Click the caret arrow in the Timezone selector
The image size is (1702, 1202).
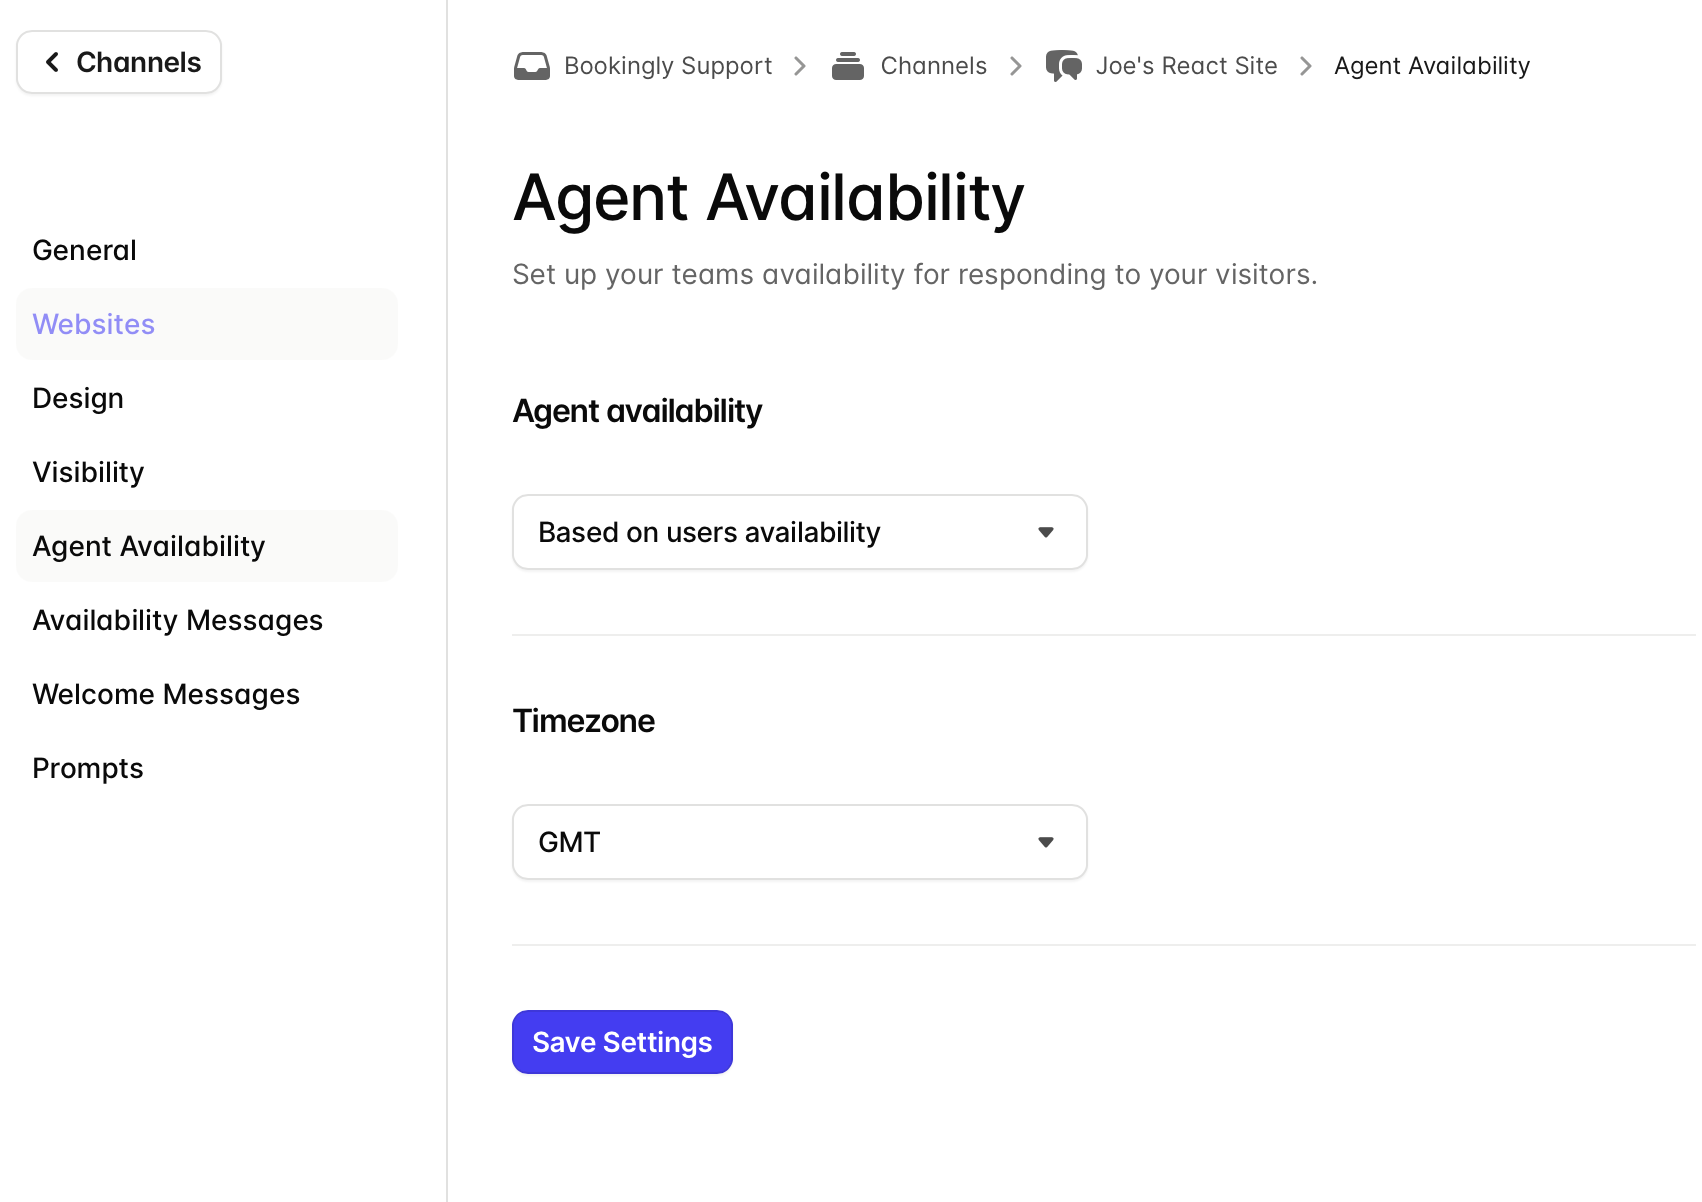click(1046, 842)
